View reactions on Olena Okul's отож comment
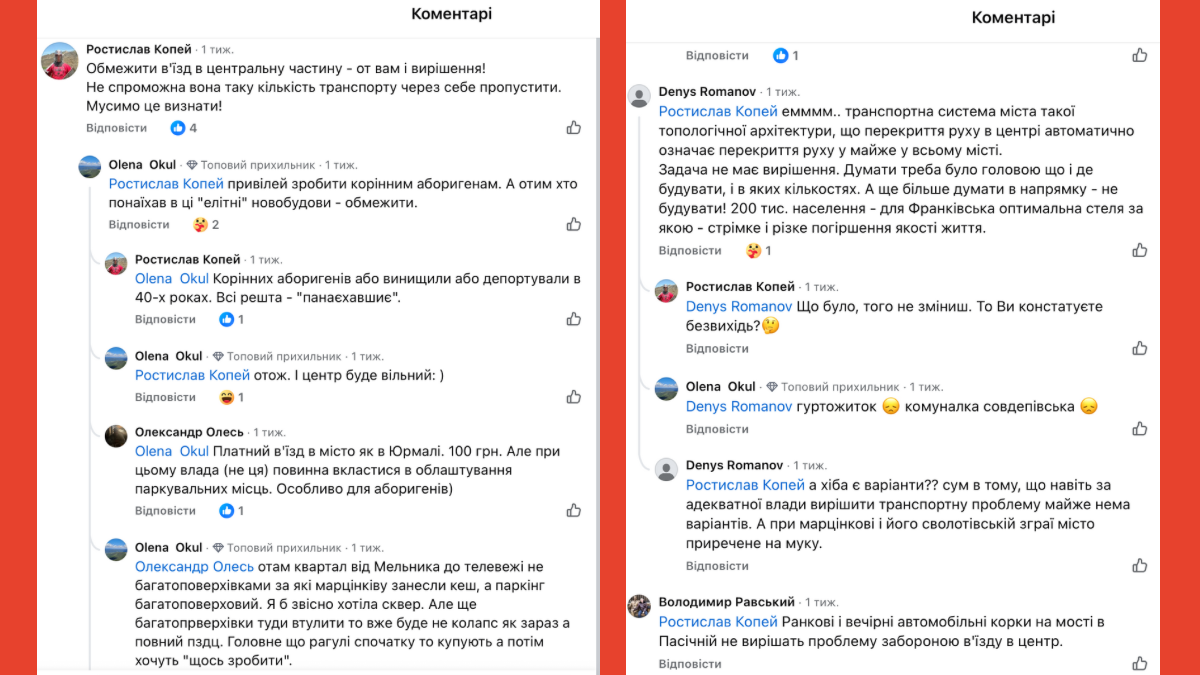The width and height of the screenshot is (1200, 675). (x=233, y=397)
